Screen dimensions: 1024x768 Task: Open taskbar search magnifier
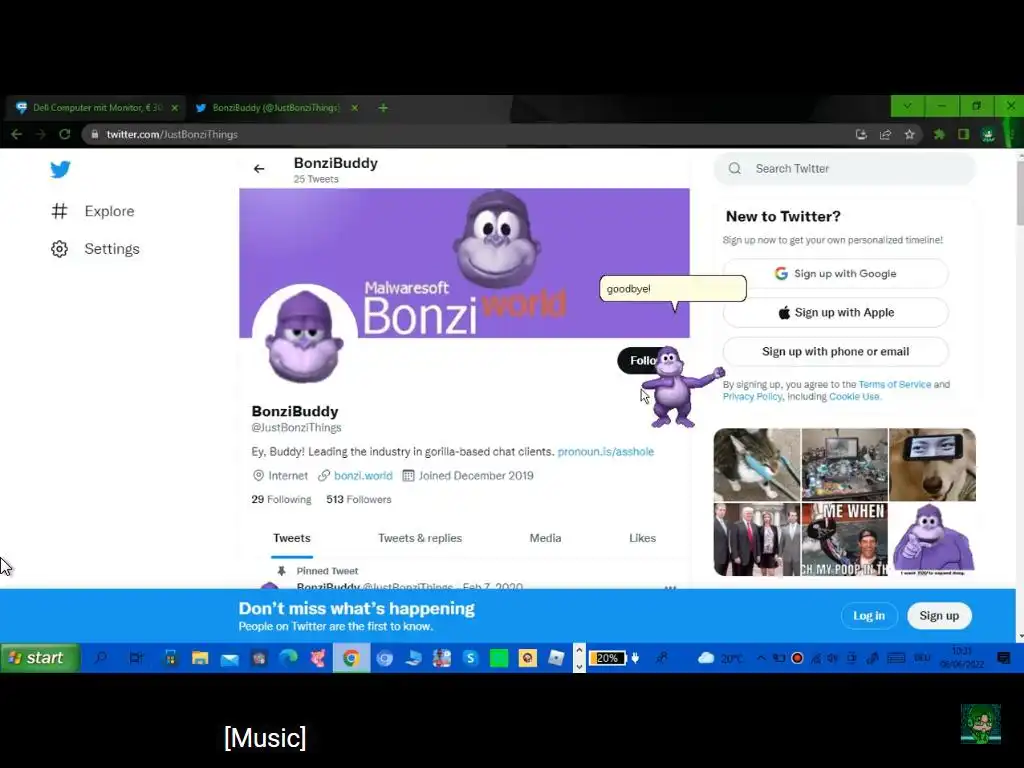click(x=101, y=658)
